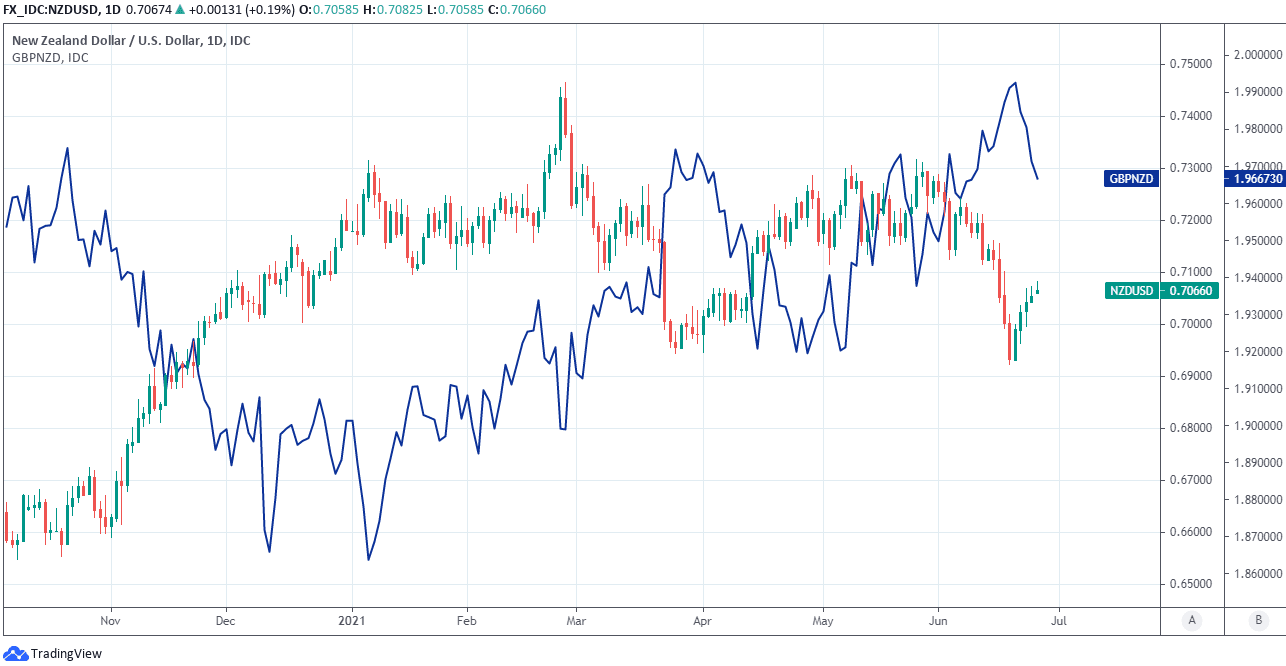Click the 1.966730 GBPNZD price tag
1286x666 pixels.
pos(1254,179)
